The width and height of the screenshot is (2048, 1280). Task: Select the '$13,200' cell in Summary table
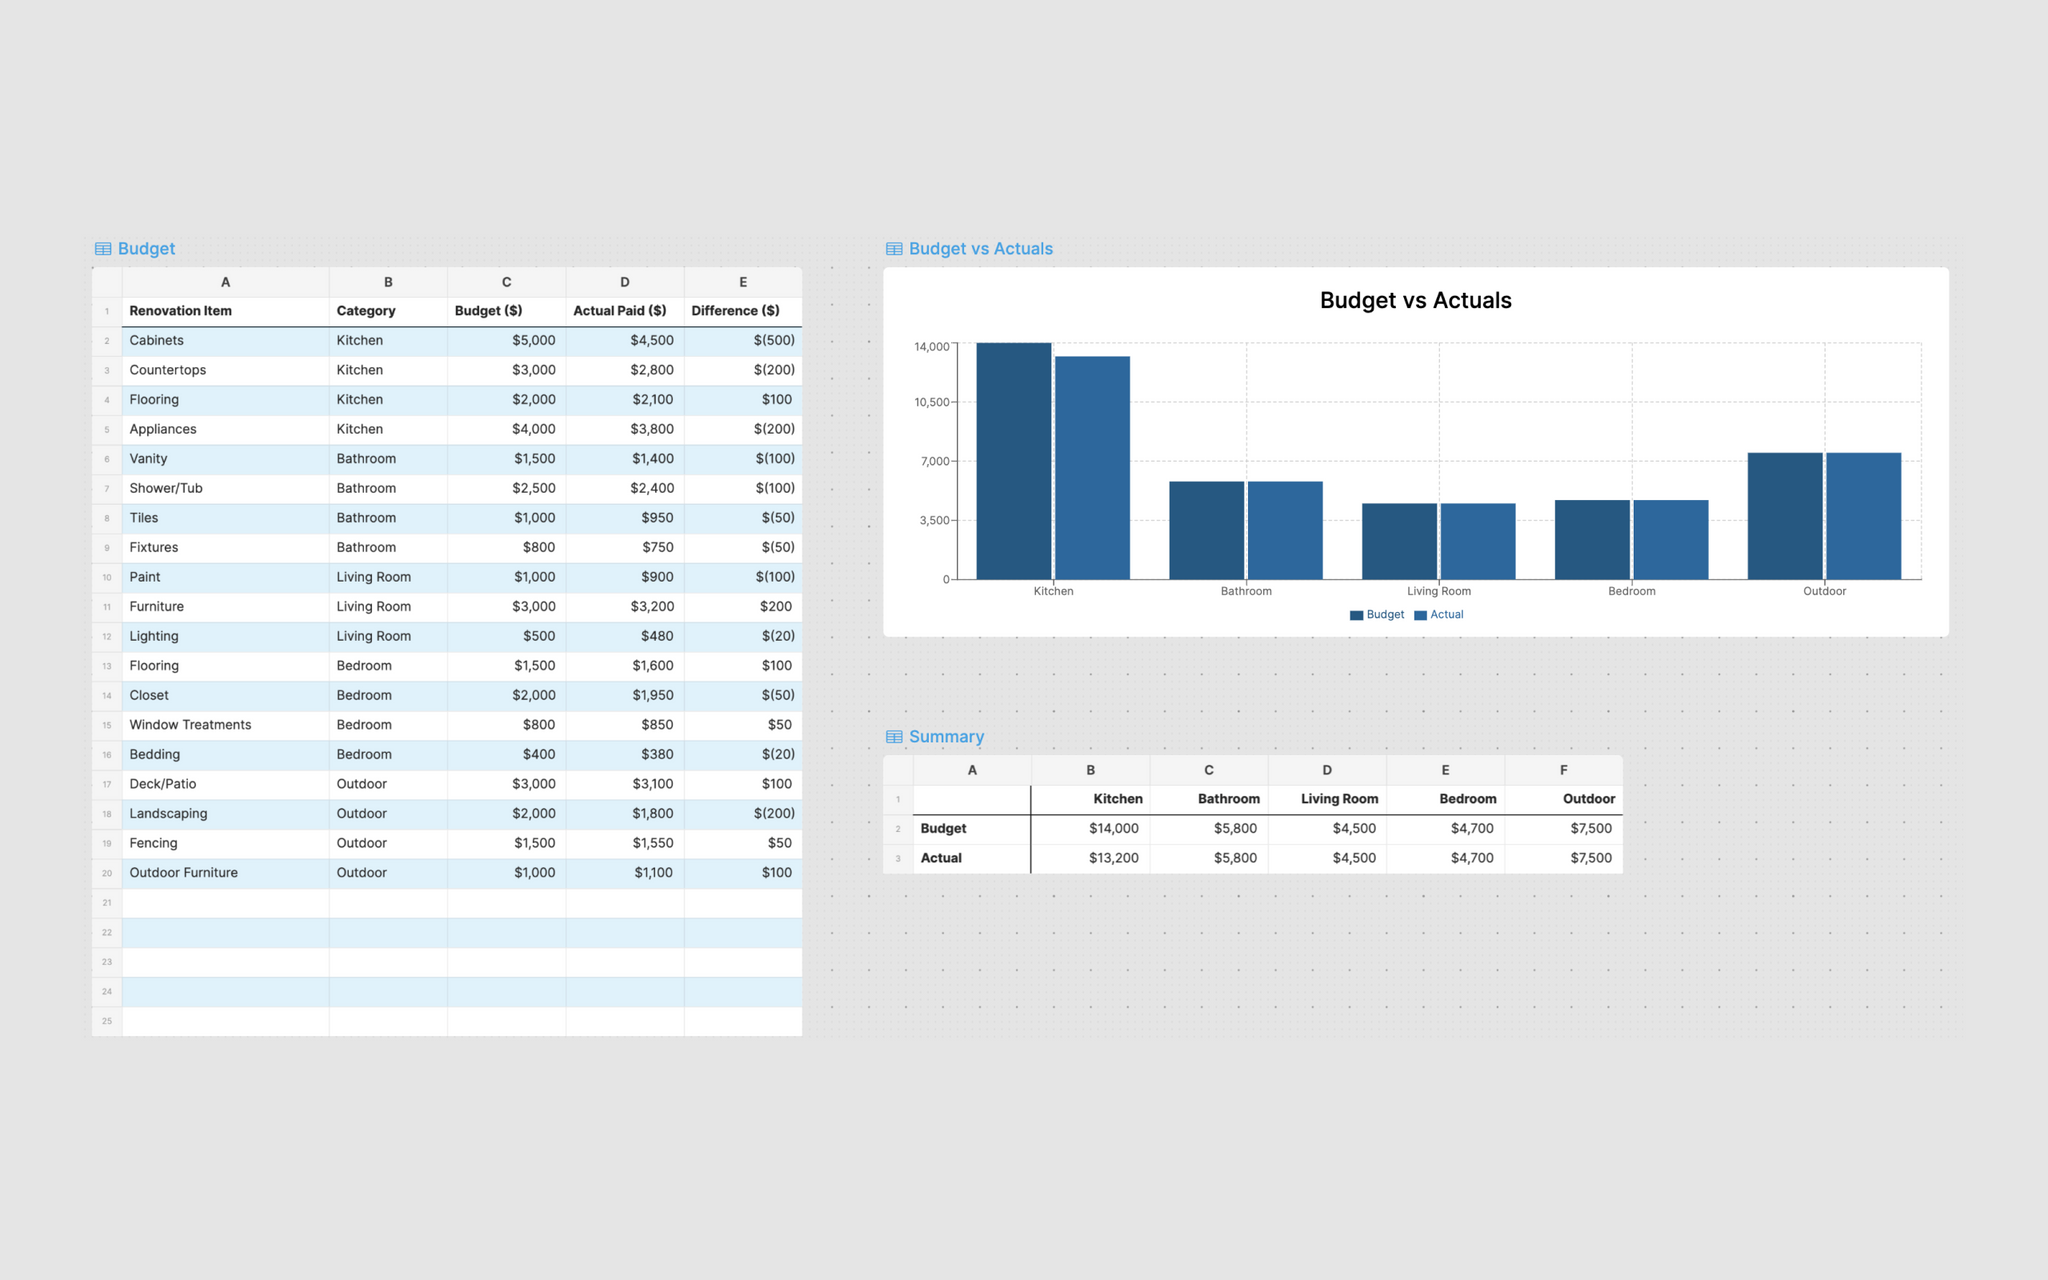1091,858
